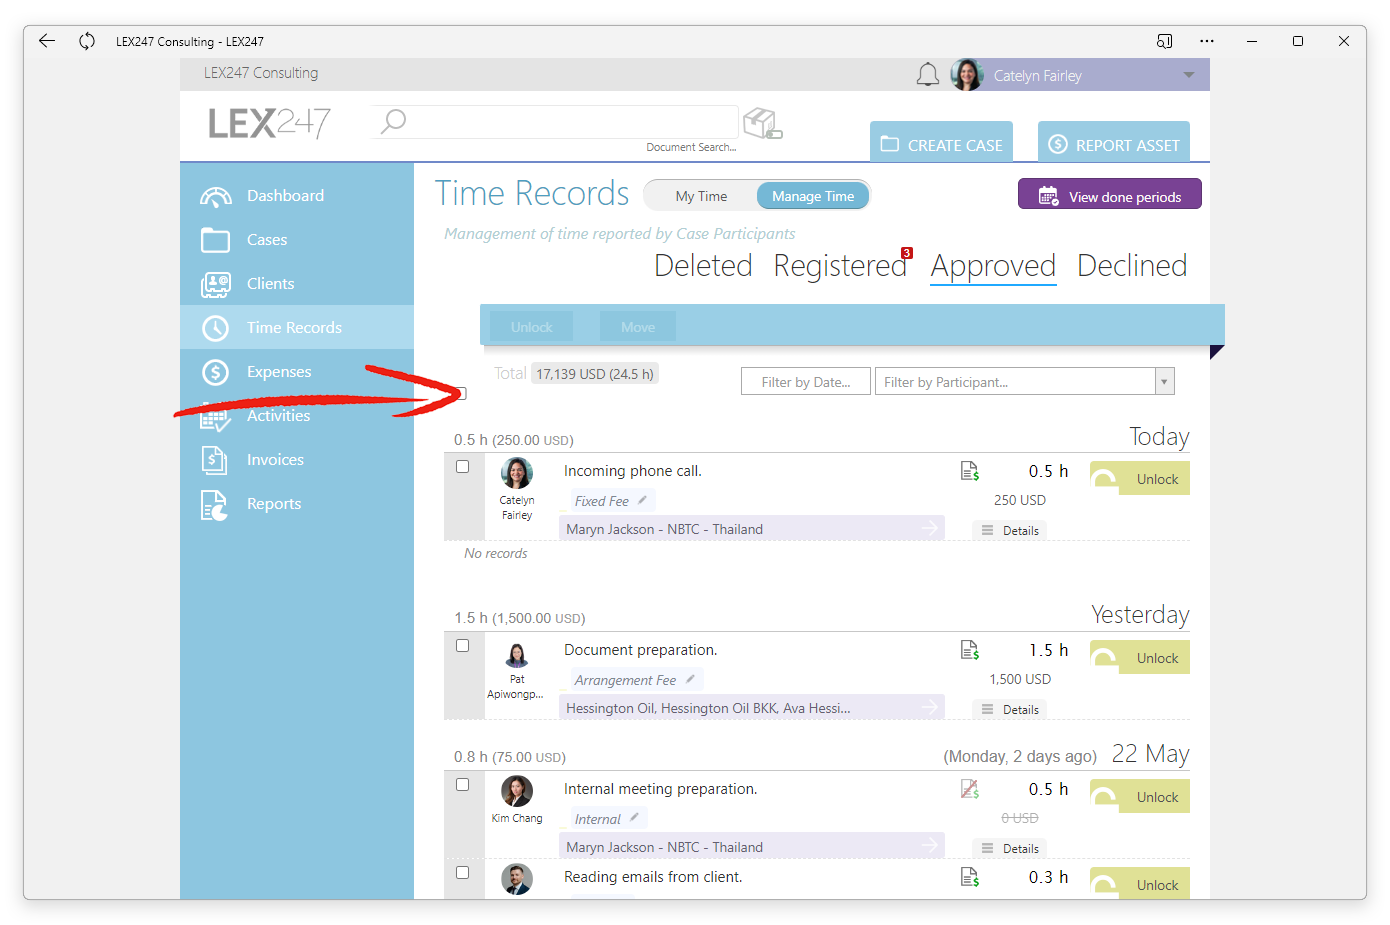
Task: Open the Registered tab
Action: [840, 266]
